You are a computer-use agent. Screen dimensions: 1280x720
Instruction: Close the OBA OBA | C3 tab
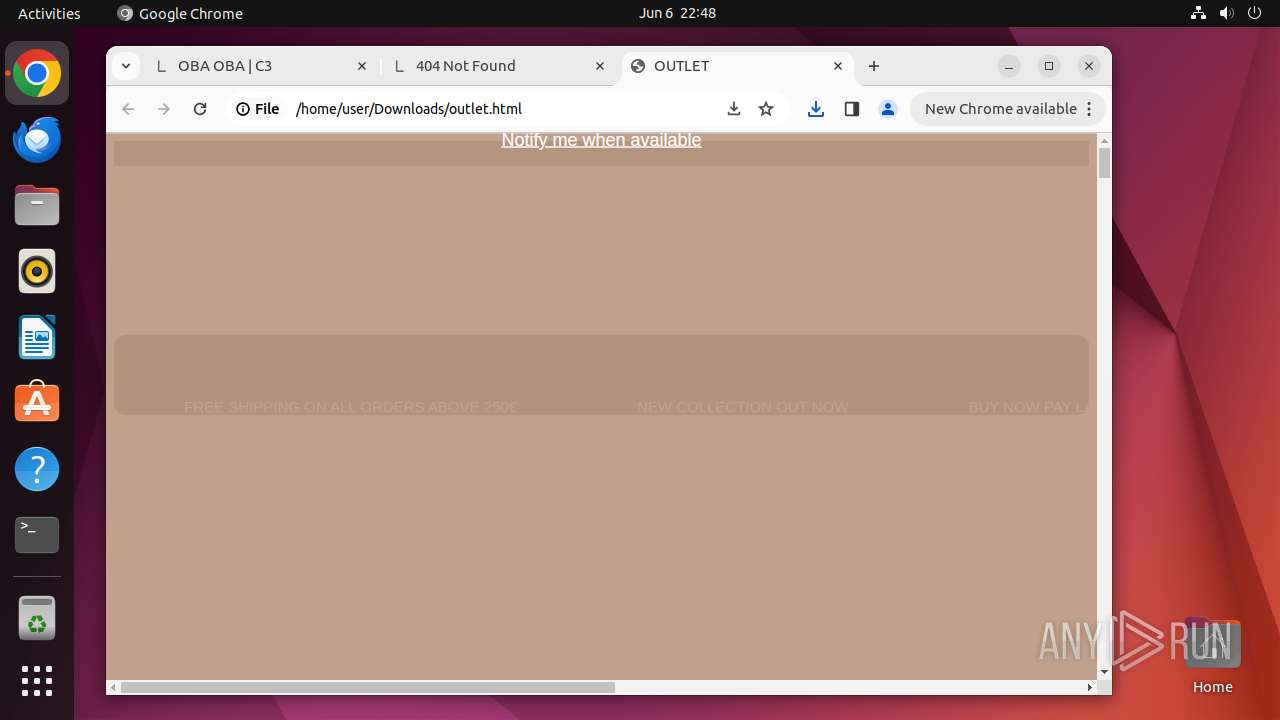(x=362, y=66)
